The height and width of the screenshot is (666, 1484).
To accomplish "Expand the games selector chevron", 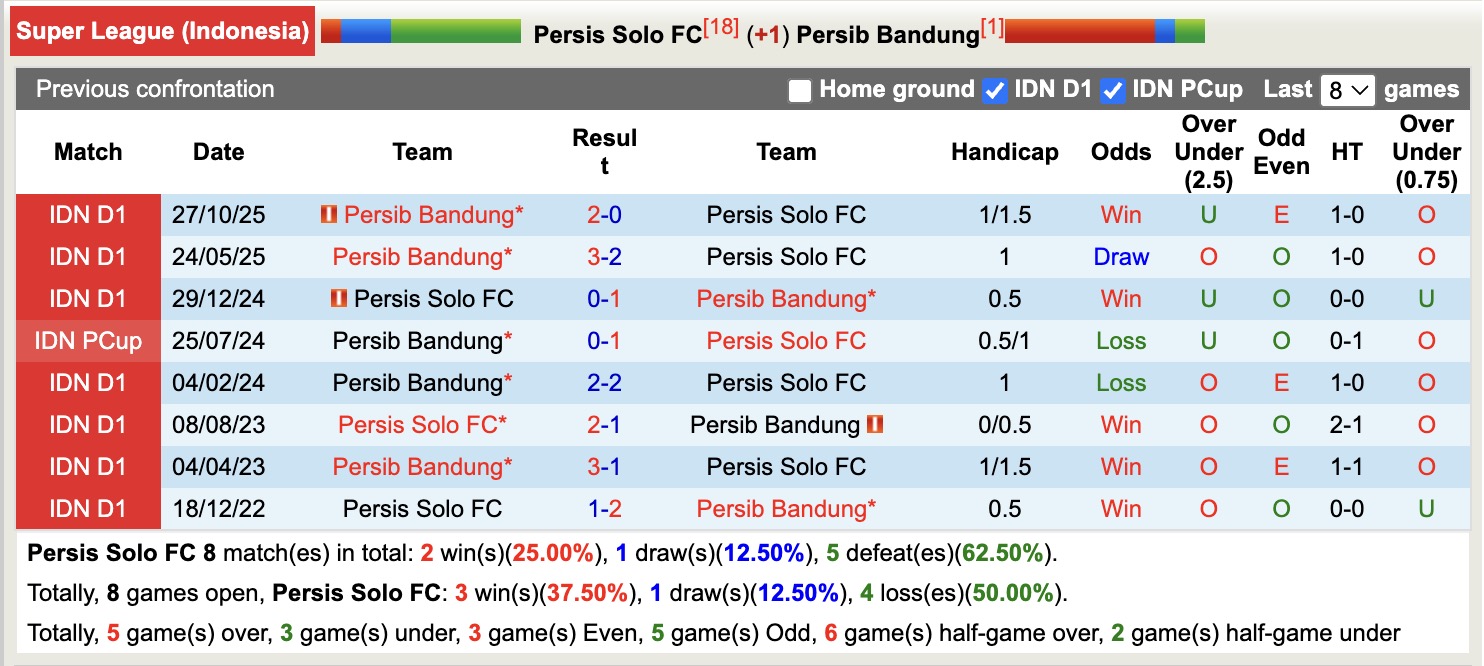I will tap(1361, 89).
